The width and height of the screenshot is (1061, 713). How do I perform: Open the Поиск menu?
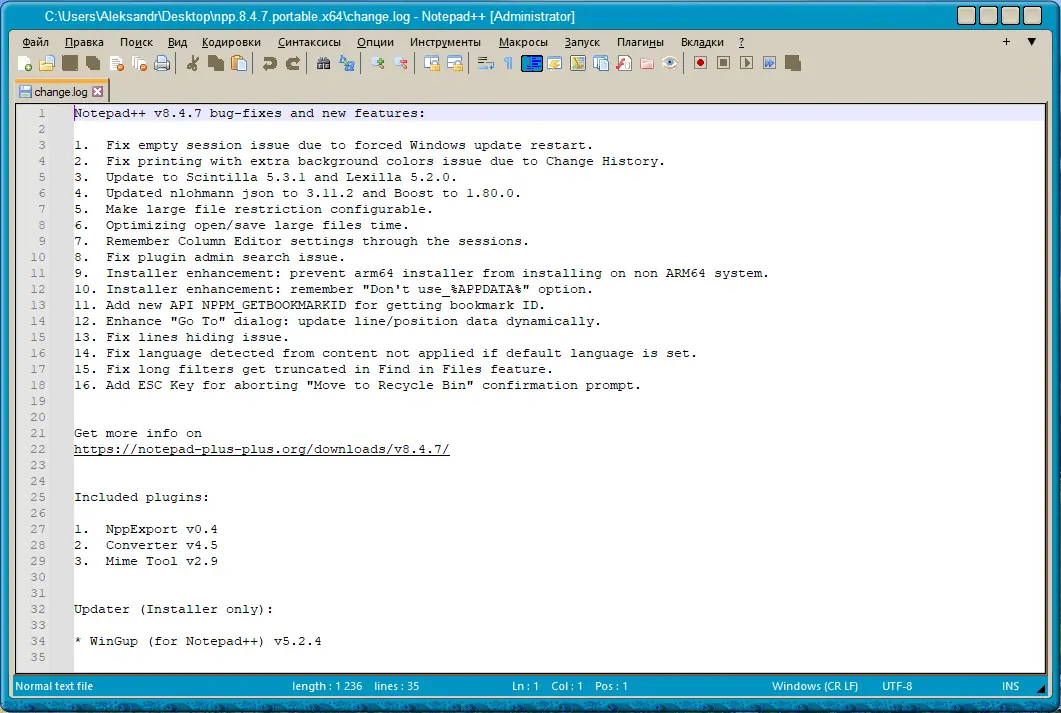(x=136, y=42)
